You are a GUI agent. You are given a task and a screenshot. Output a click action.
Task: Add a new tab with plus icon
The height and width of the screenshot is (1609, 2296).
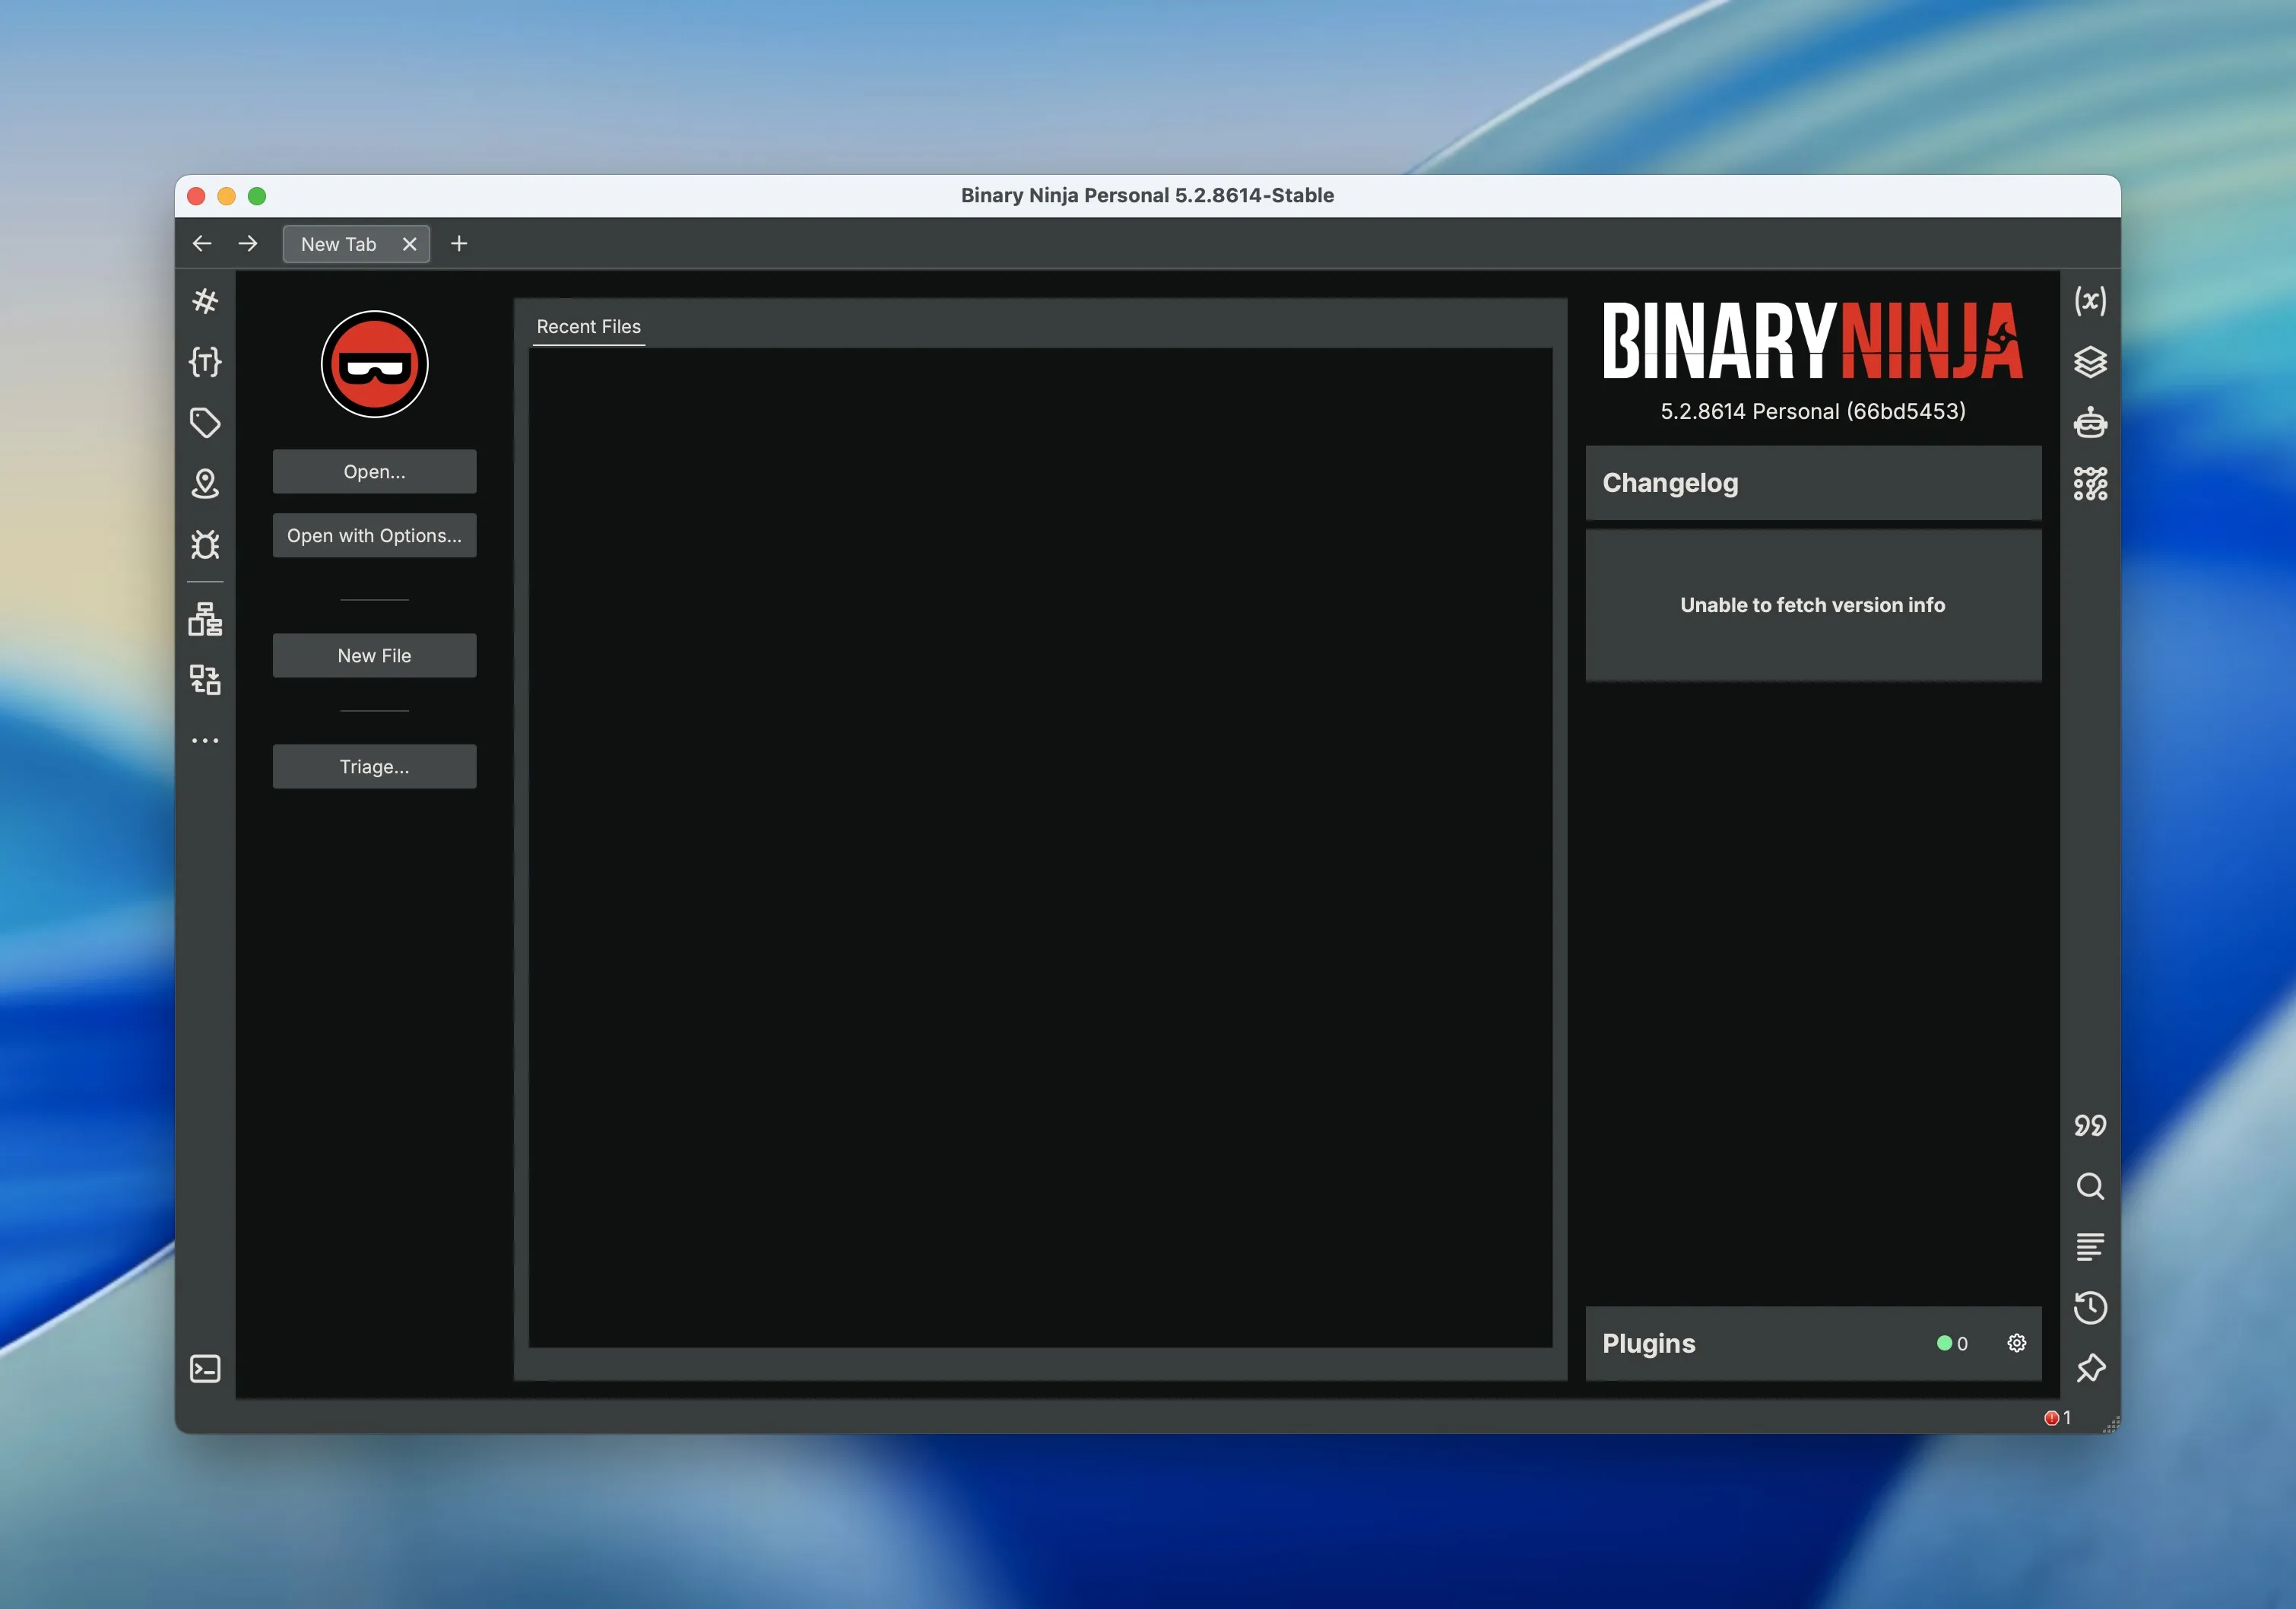(x=459, y=243)
